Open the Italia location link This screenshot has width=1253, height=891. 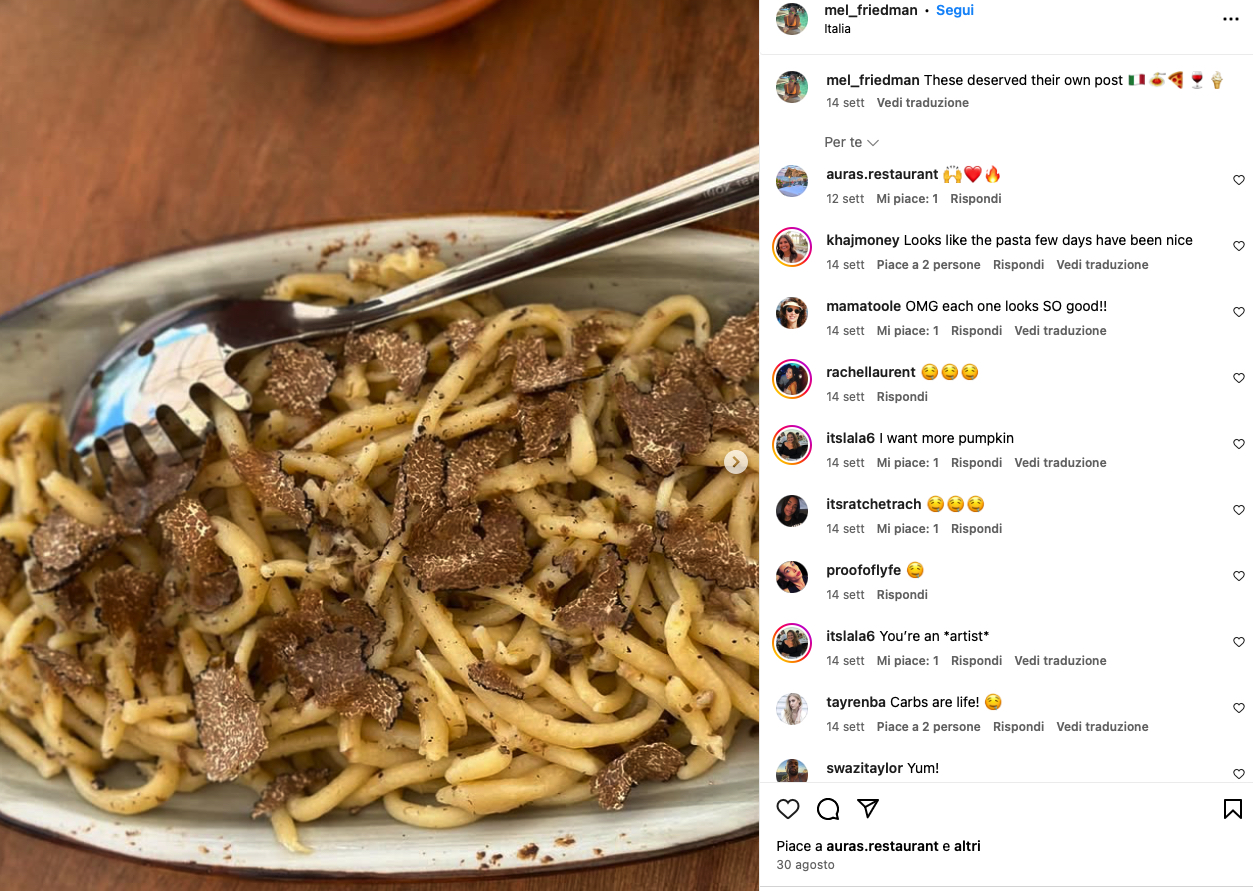[x=838, y=29]
